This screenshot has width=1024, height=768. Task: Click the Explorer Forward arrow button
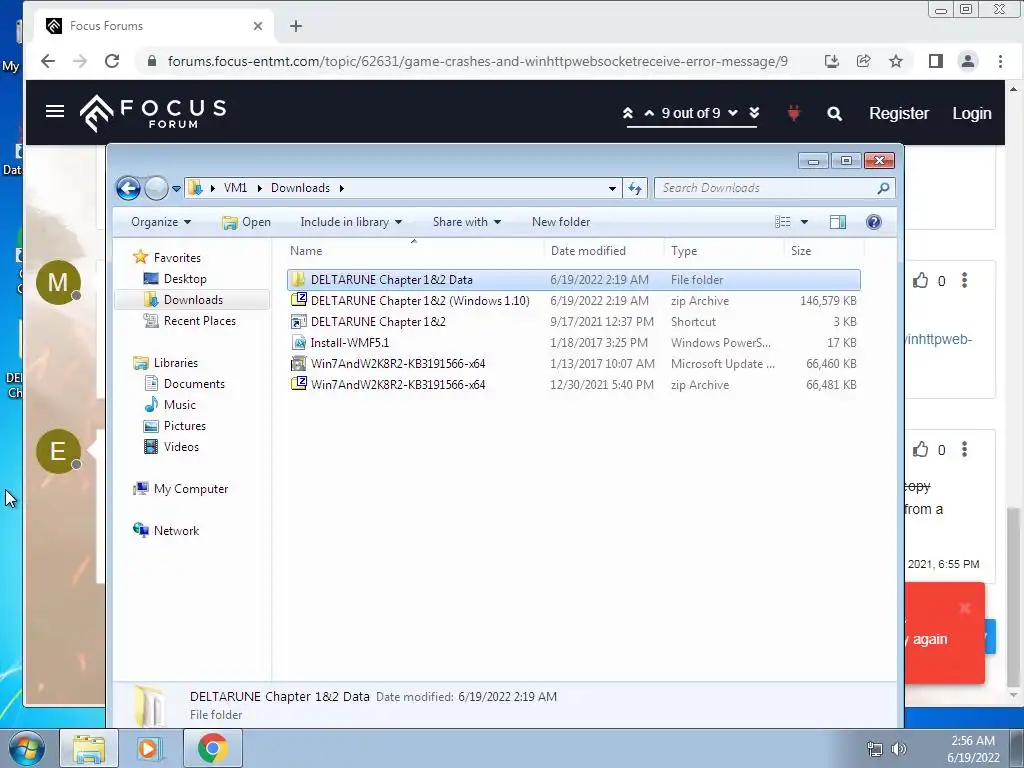click(x=156, y=189)
